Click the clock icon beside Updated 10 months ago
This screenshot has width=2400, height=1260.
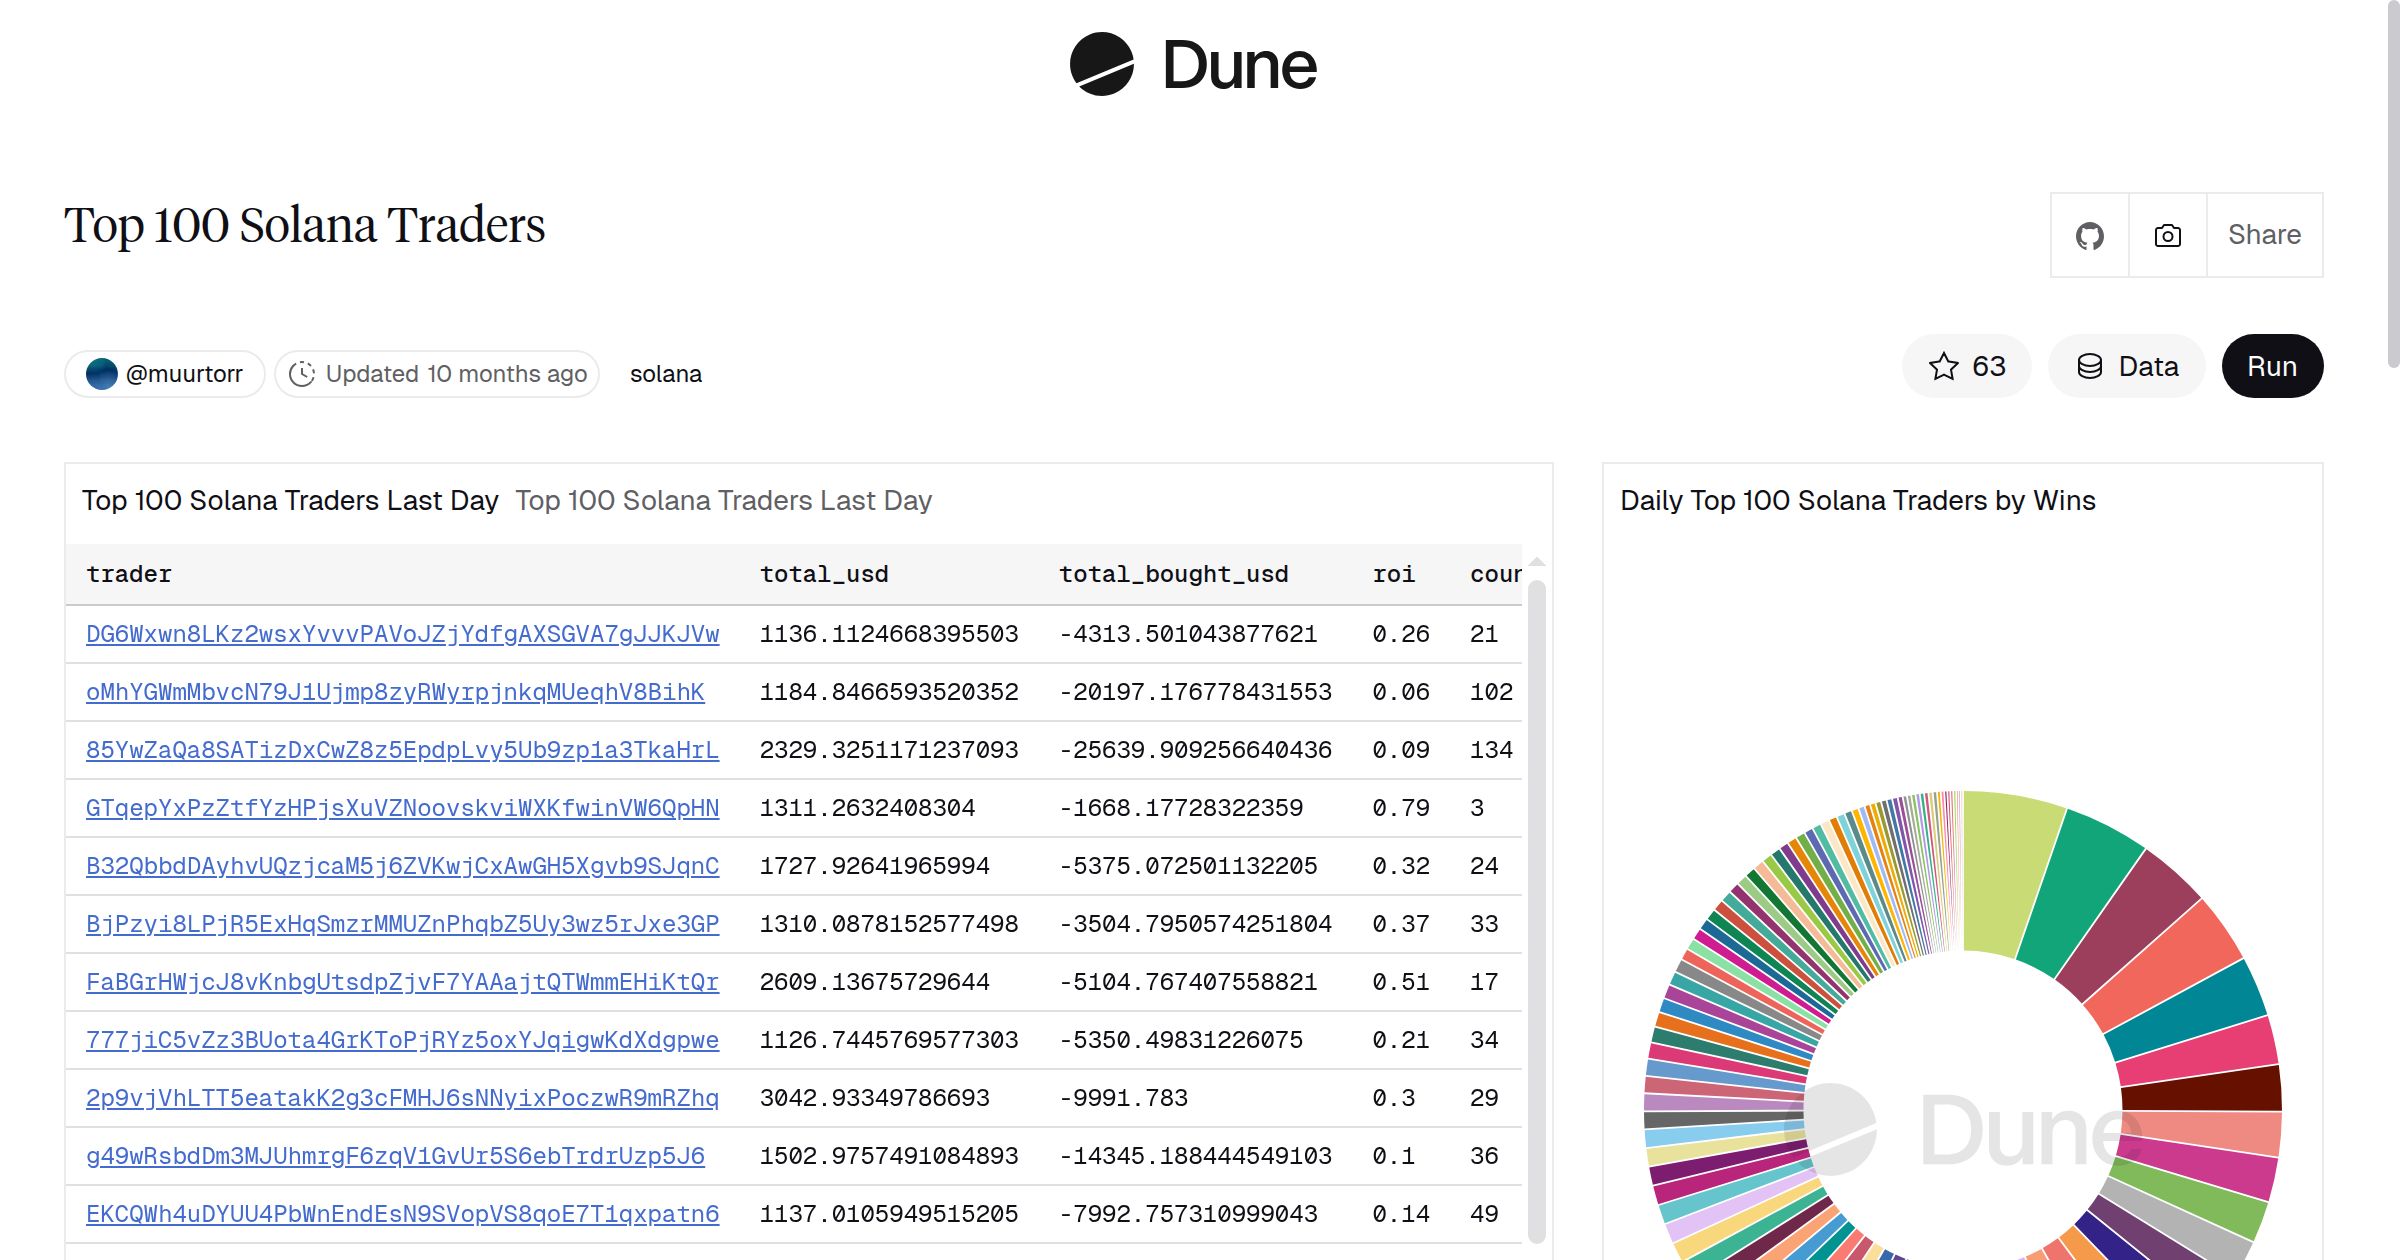coord(303,373)
